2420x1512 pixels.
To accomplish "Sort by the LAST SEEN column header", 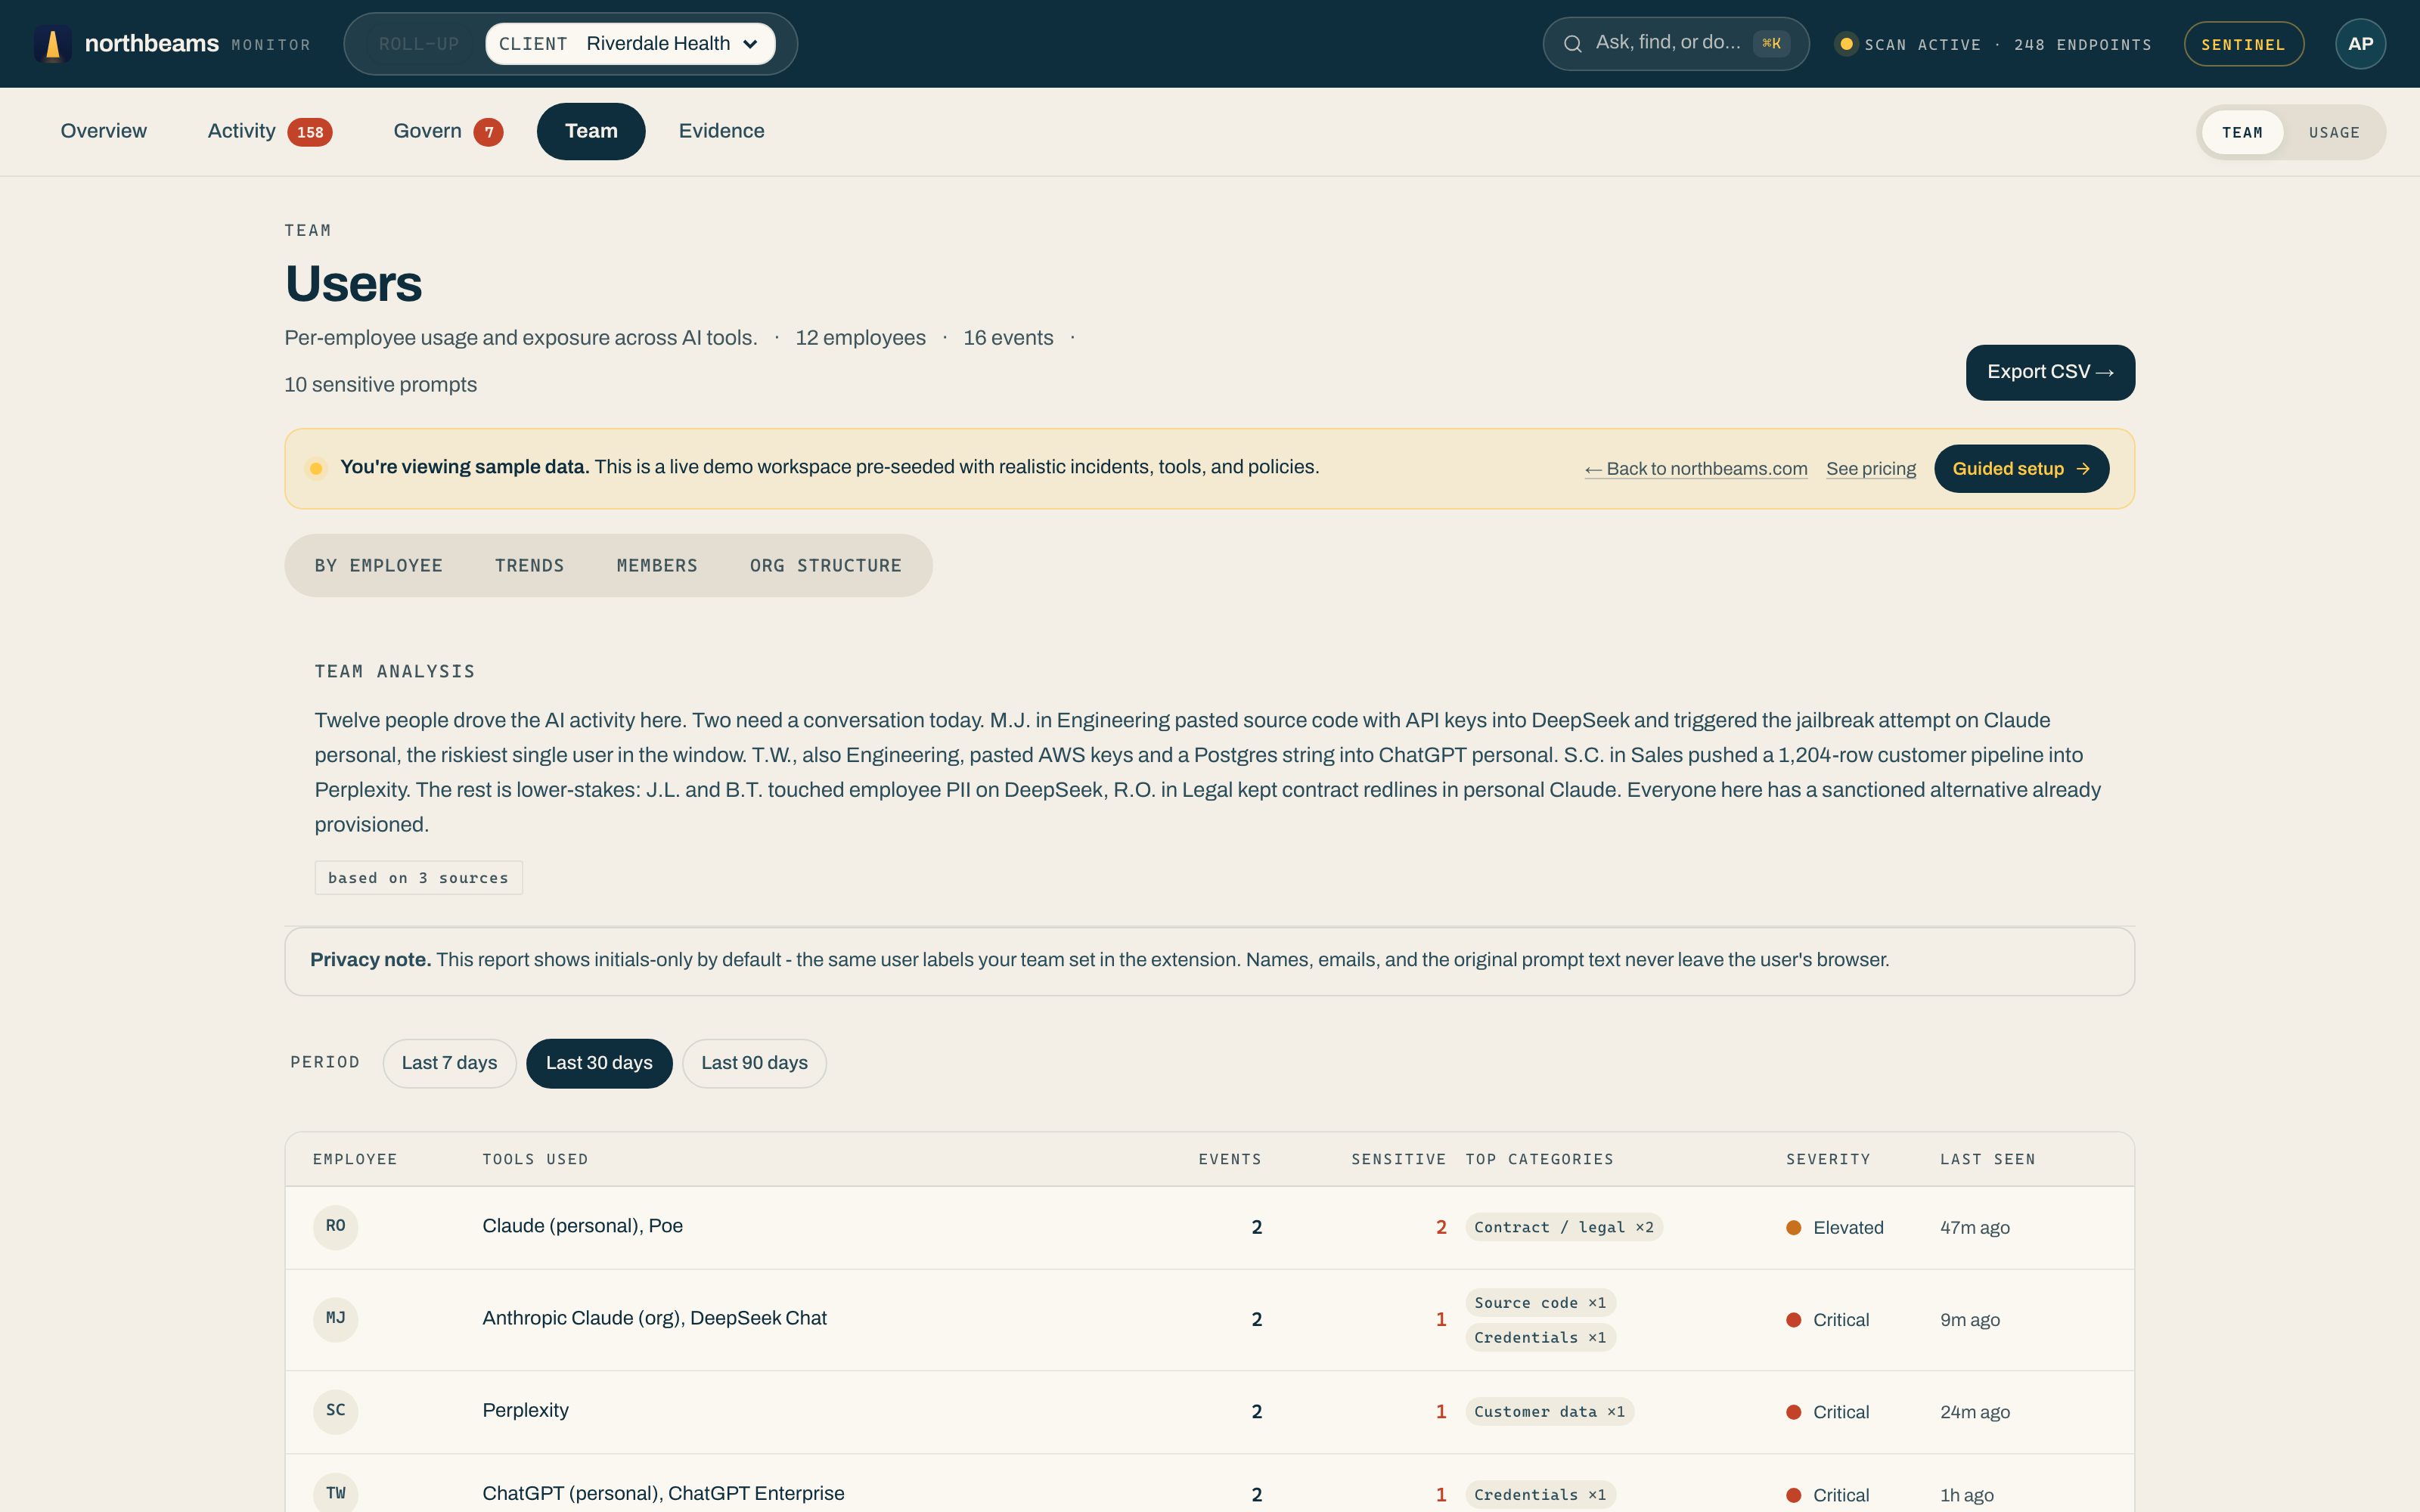I will (1987, 1159).
